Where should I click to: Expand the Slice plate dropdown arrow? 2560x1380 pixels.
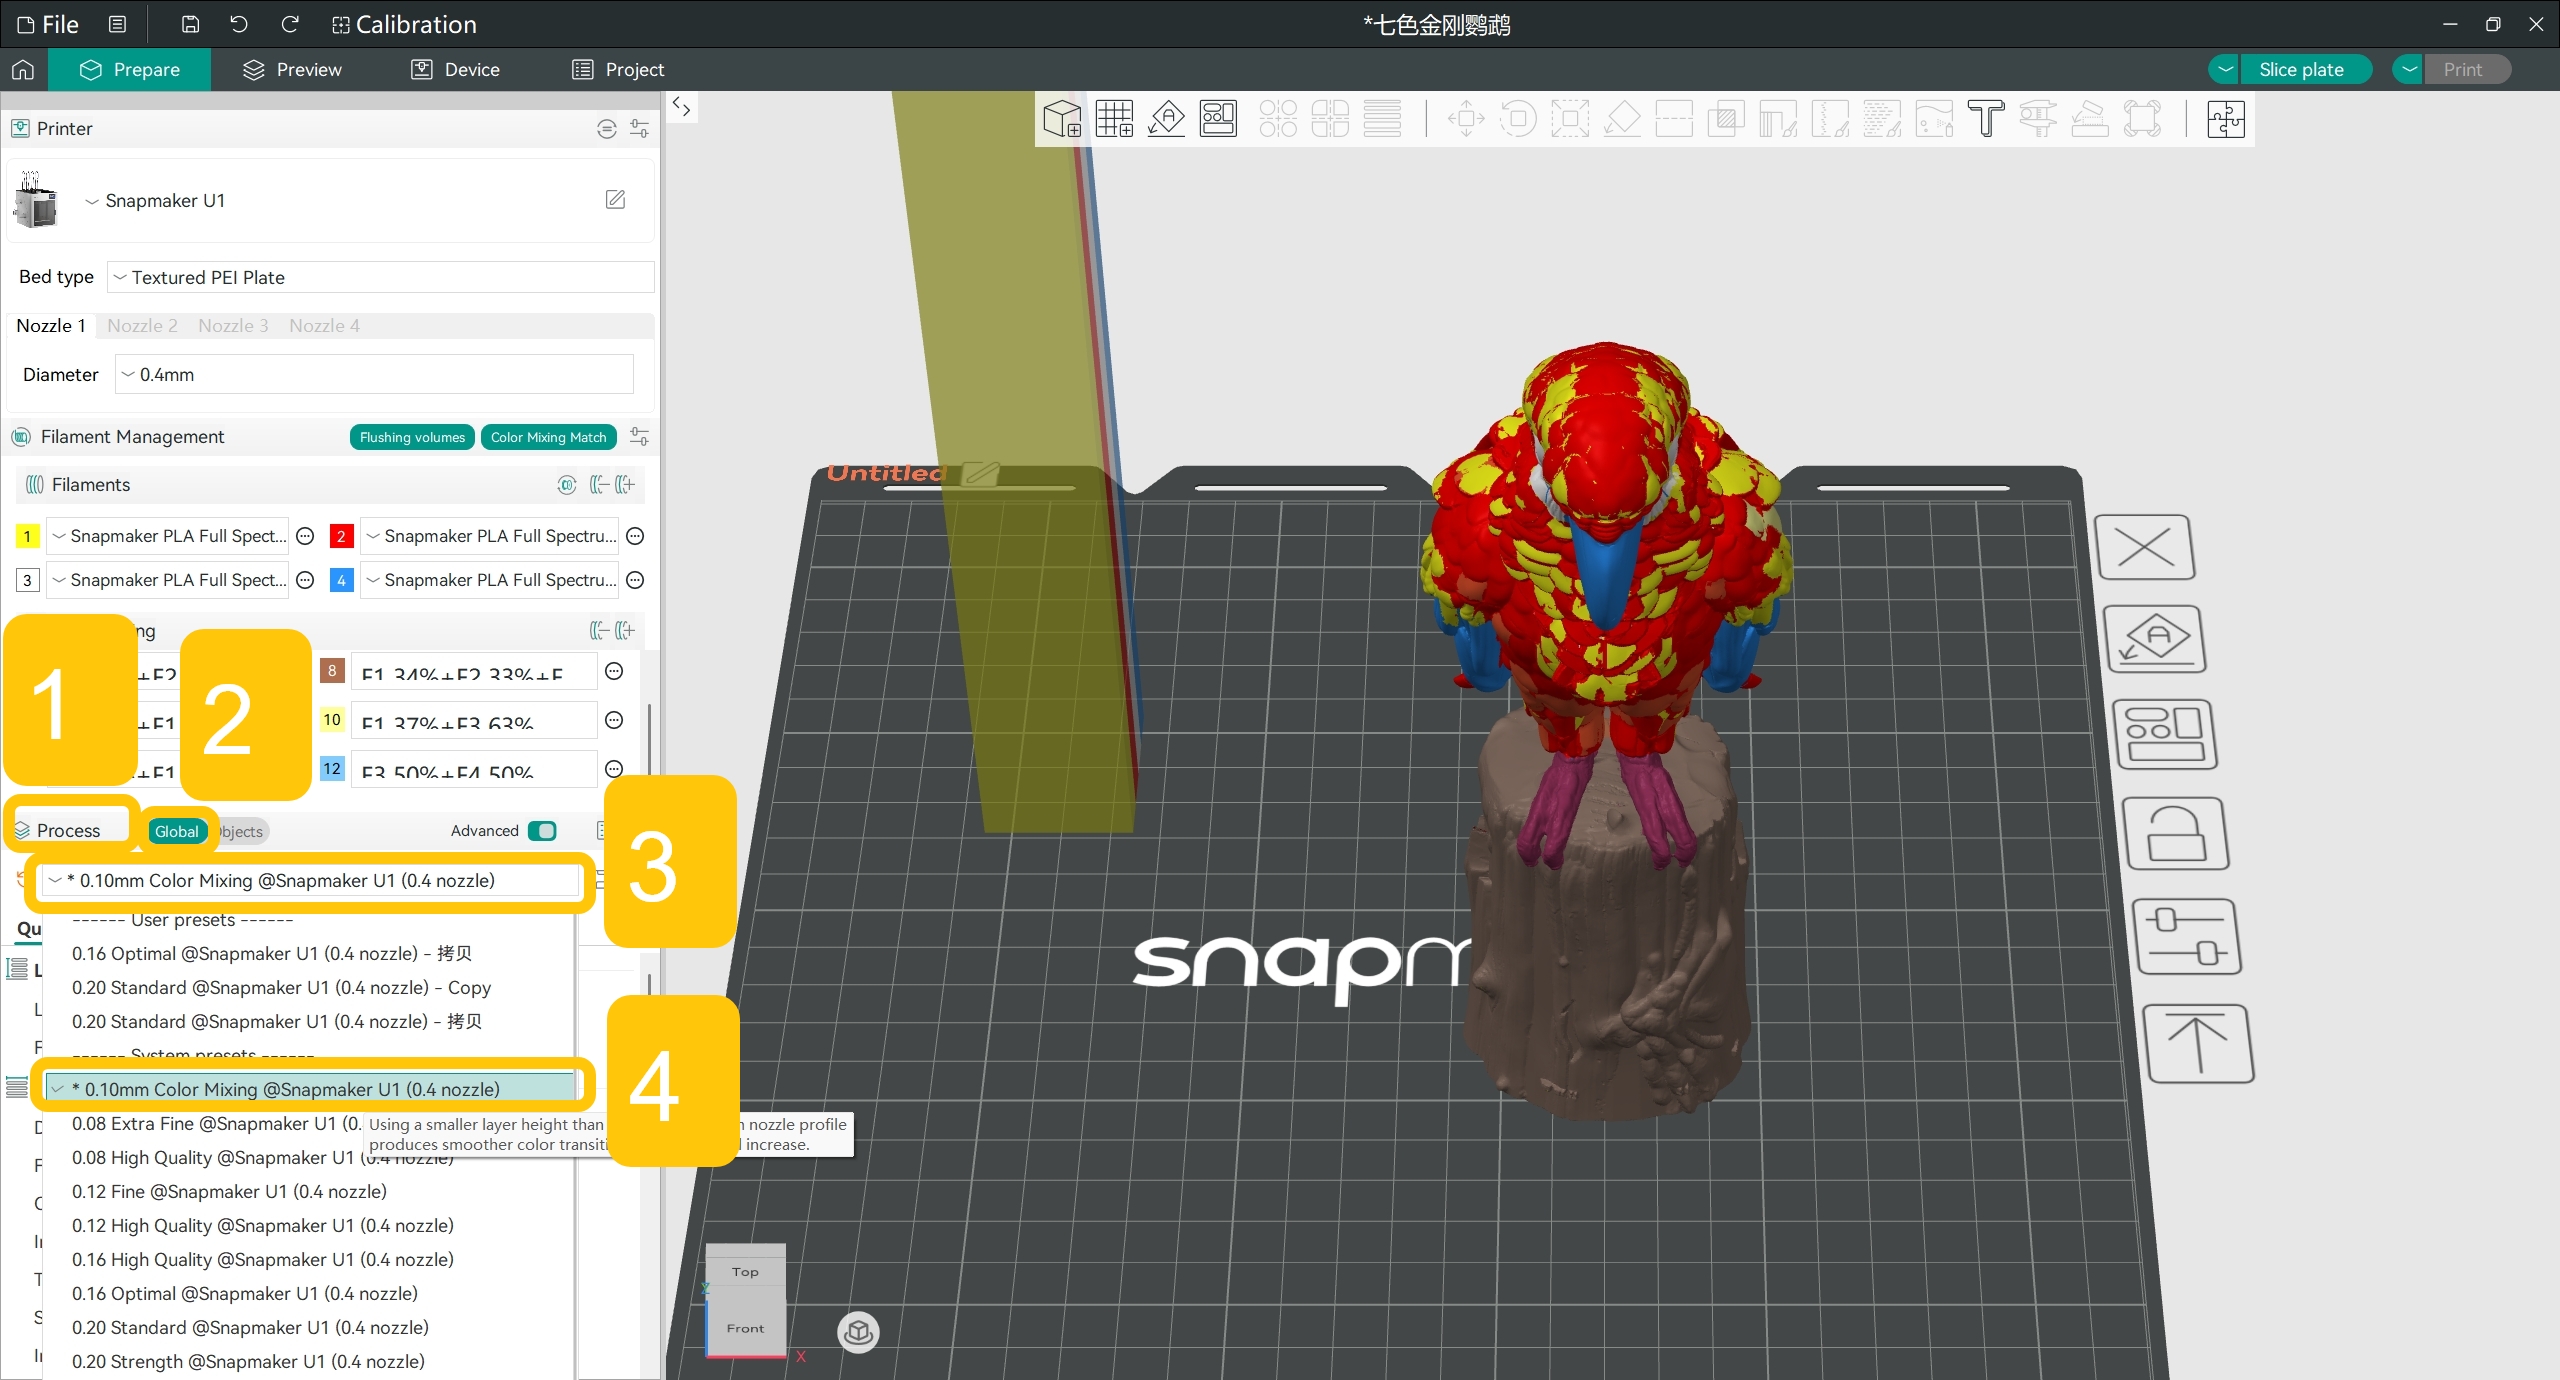[x=2225, y=70]
